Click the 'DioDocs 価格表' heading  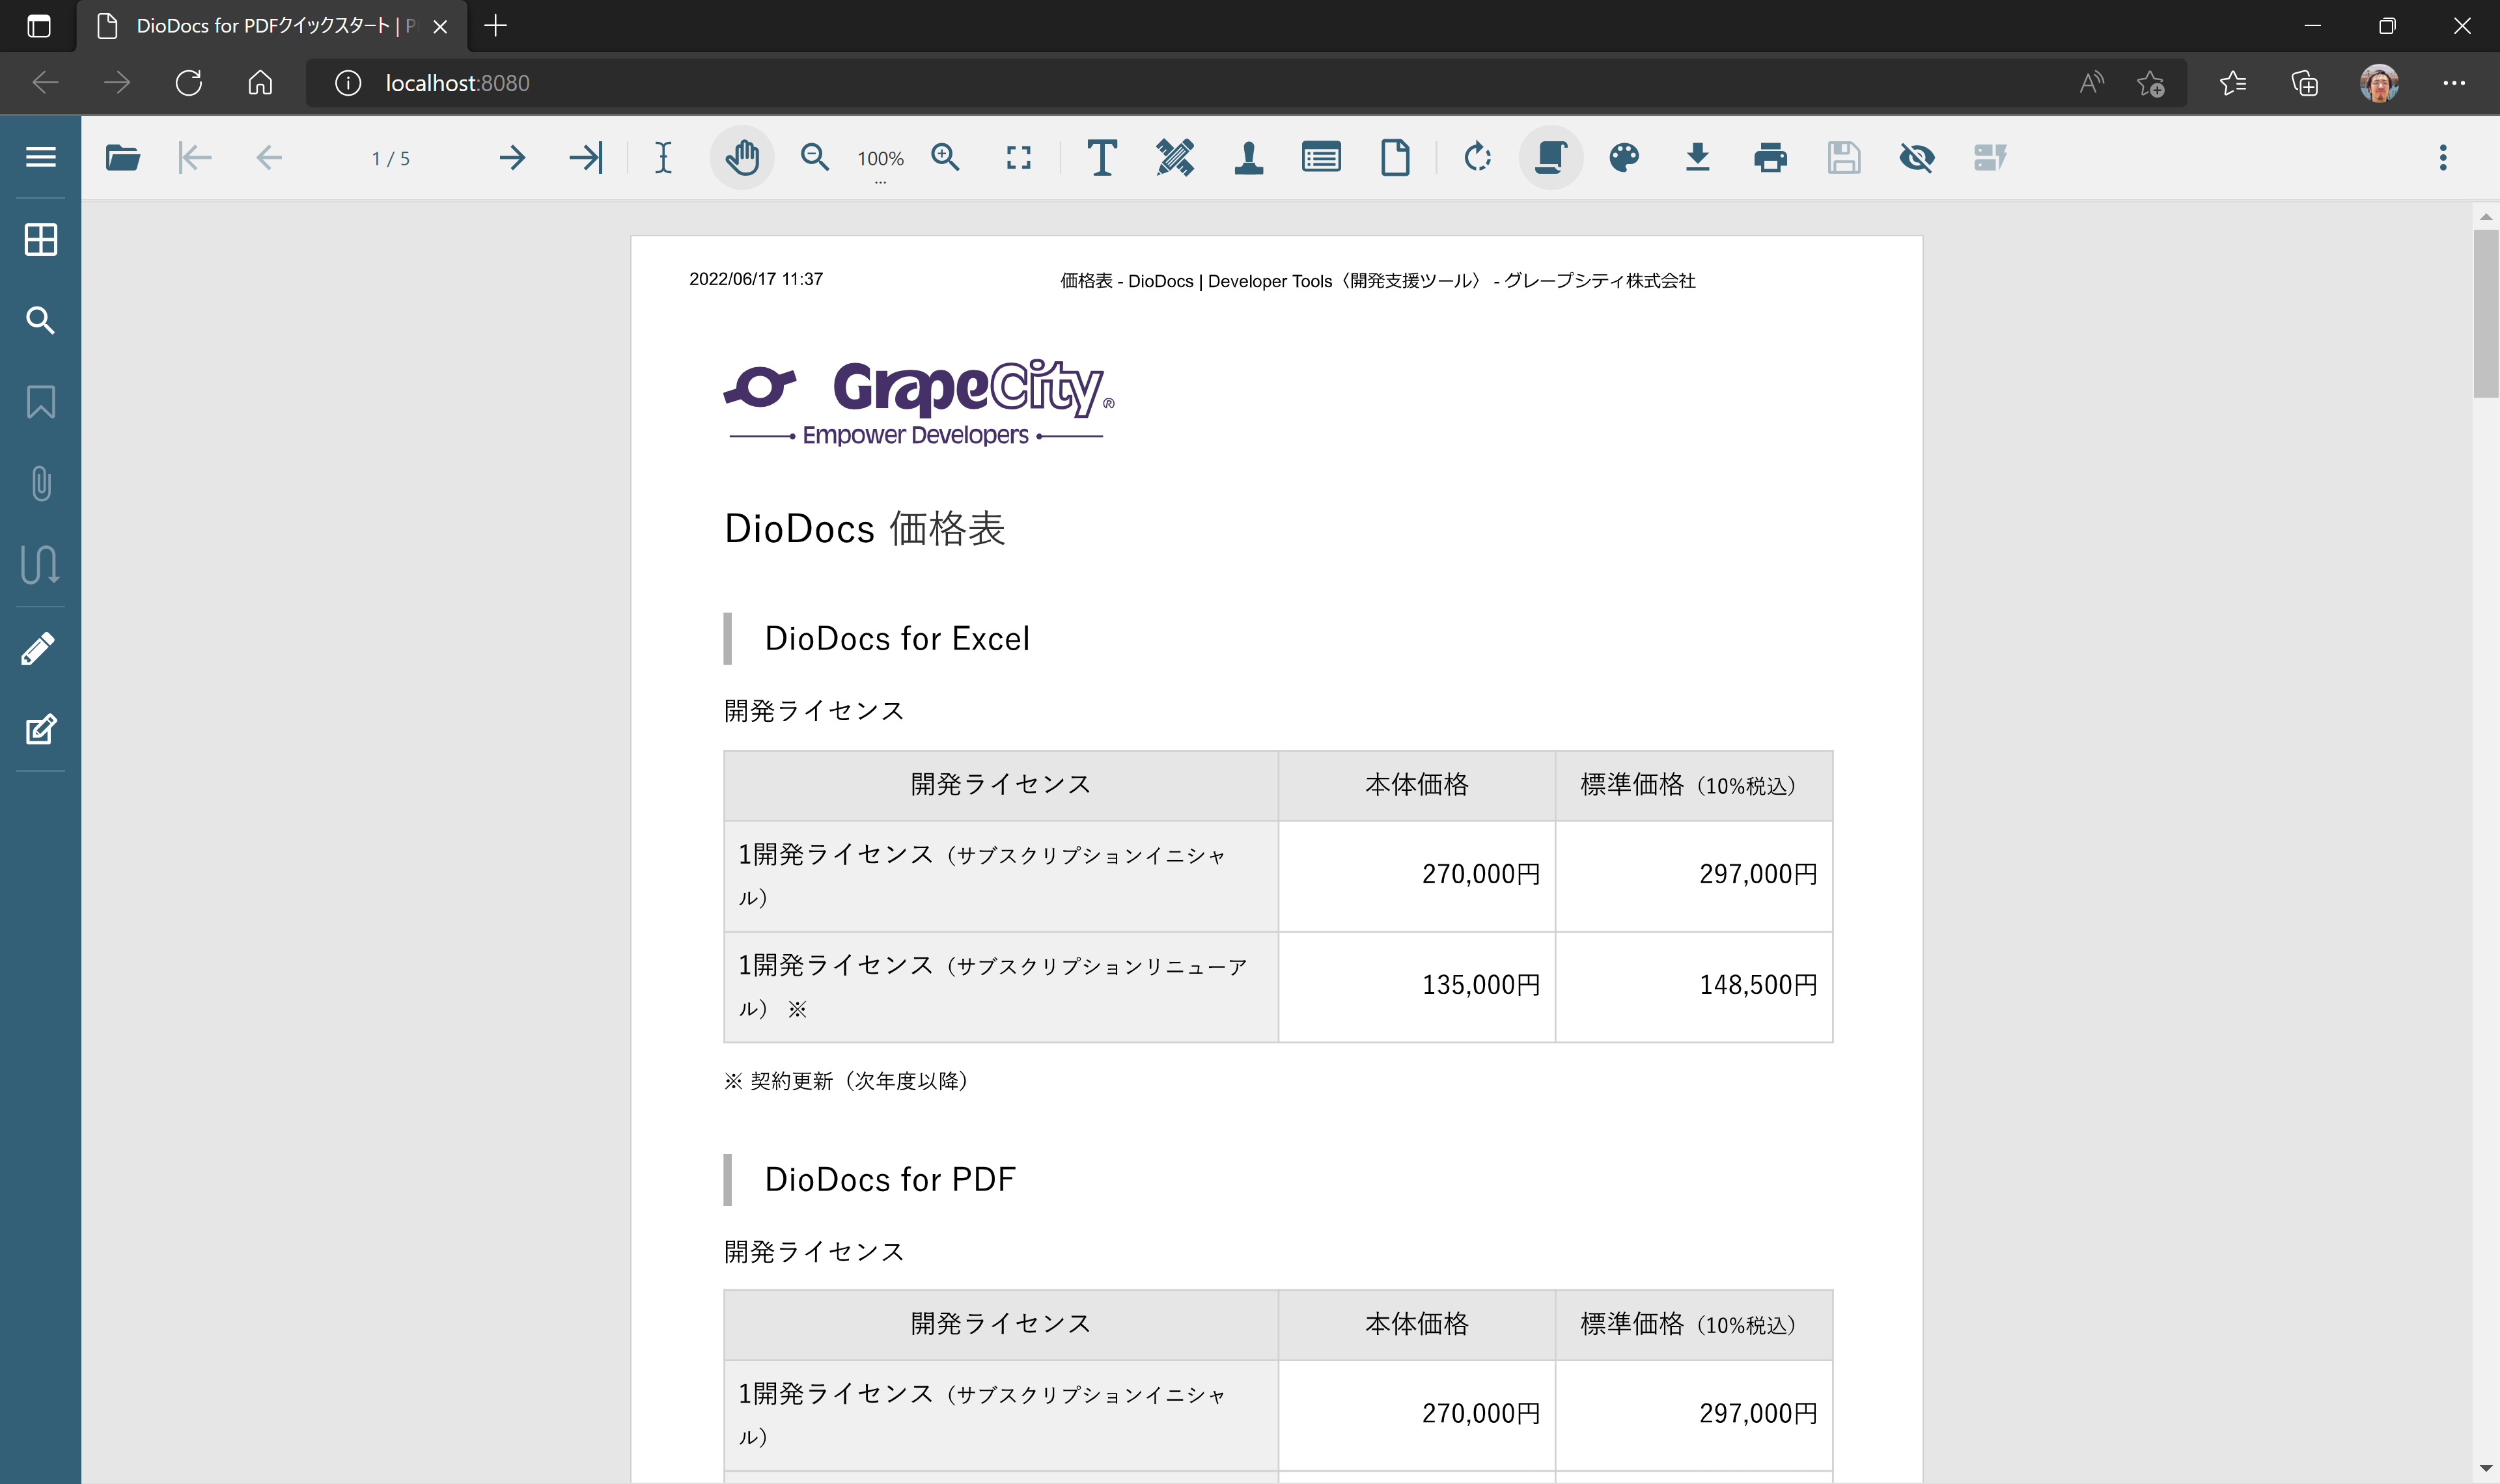coord(864,529)
